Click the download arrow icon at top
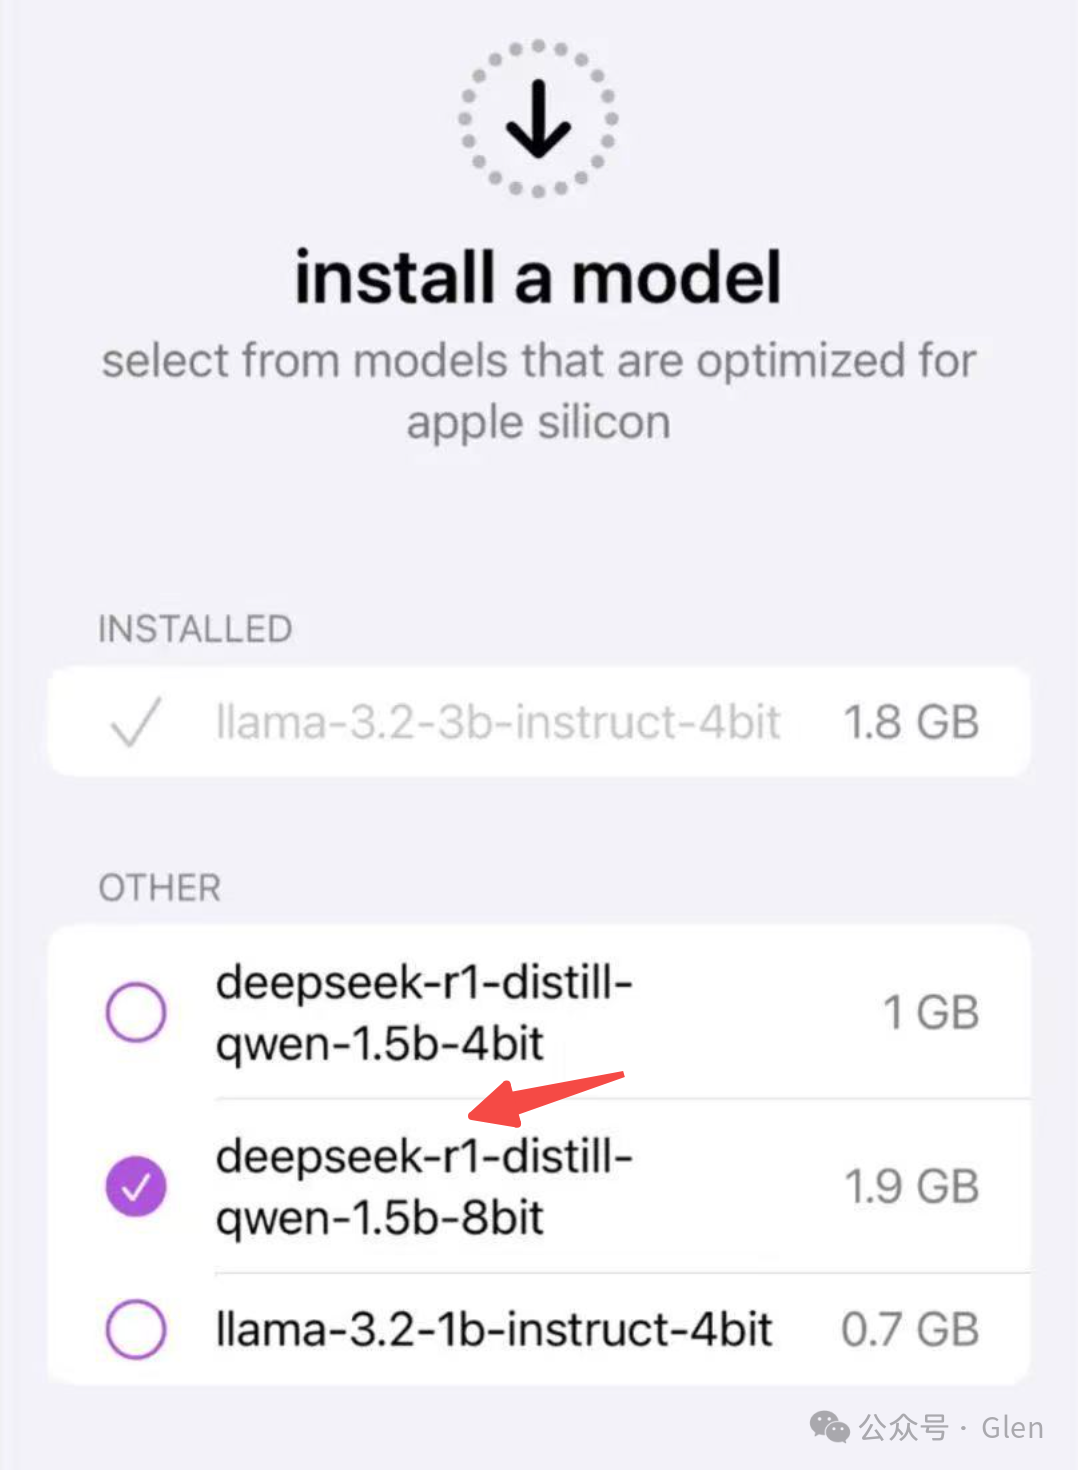This screenshot has width=1078, height=1470. (538, 119)
